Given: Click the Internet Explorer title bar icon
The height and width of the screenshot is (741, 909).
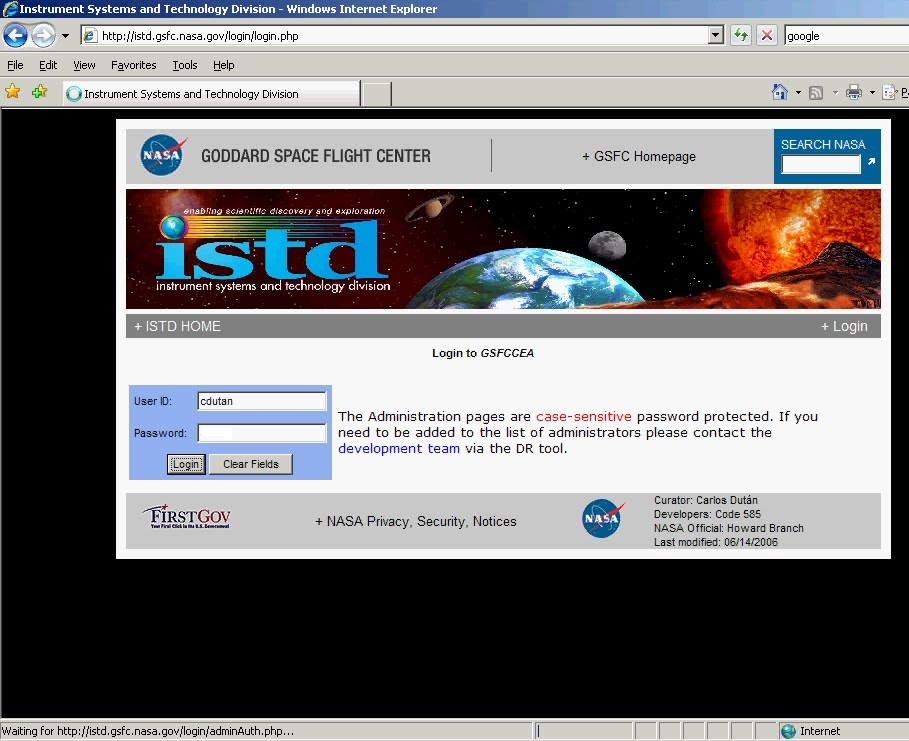Looking at the screenshot, I should 10,9.
